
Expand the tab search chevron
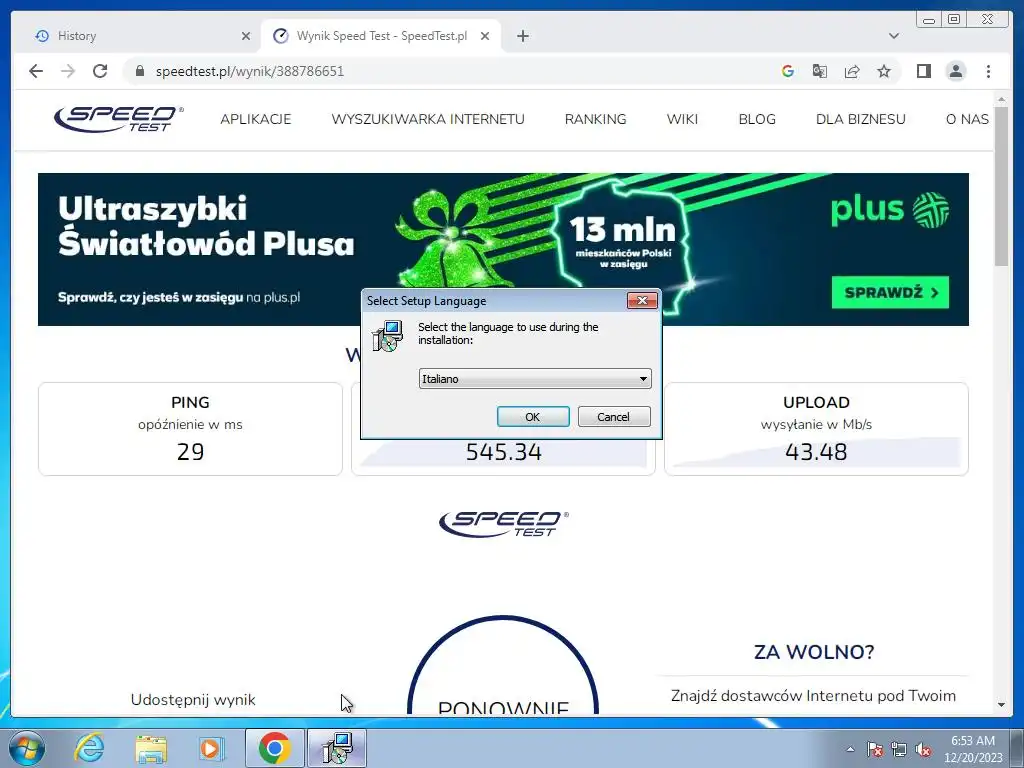(x=894, y=36)
